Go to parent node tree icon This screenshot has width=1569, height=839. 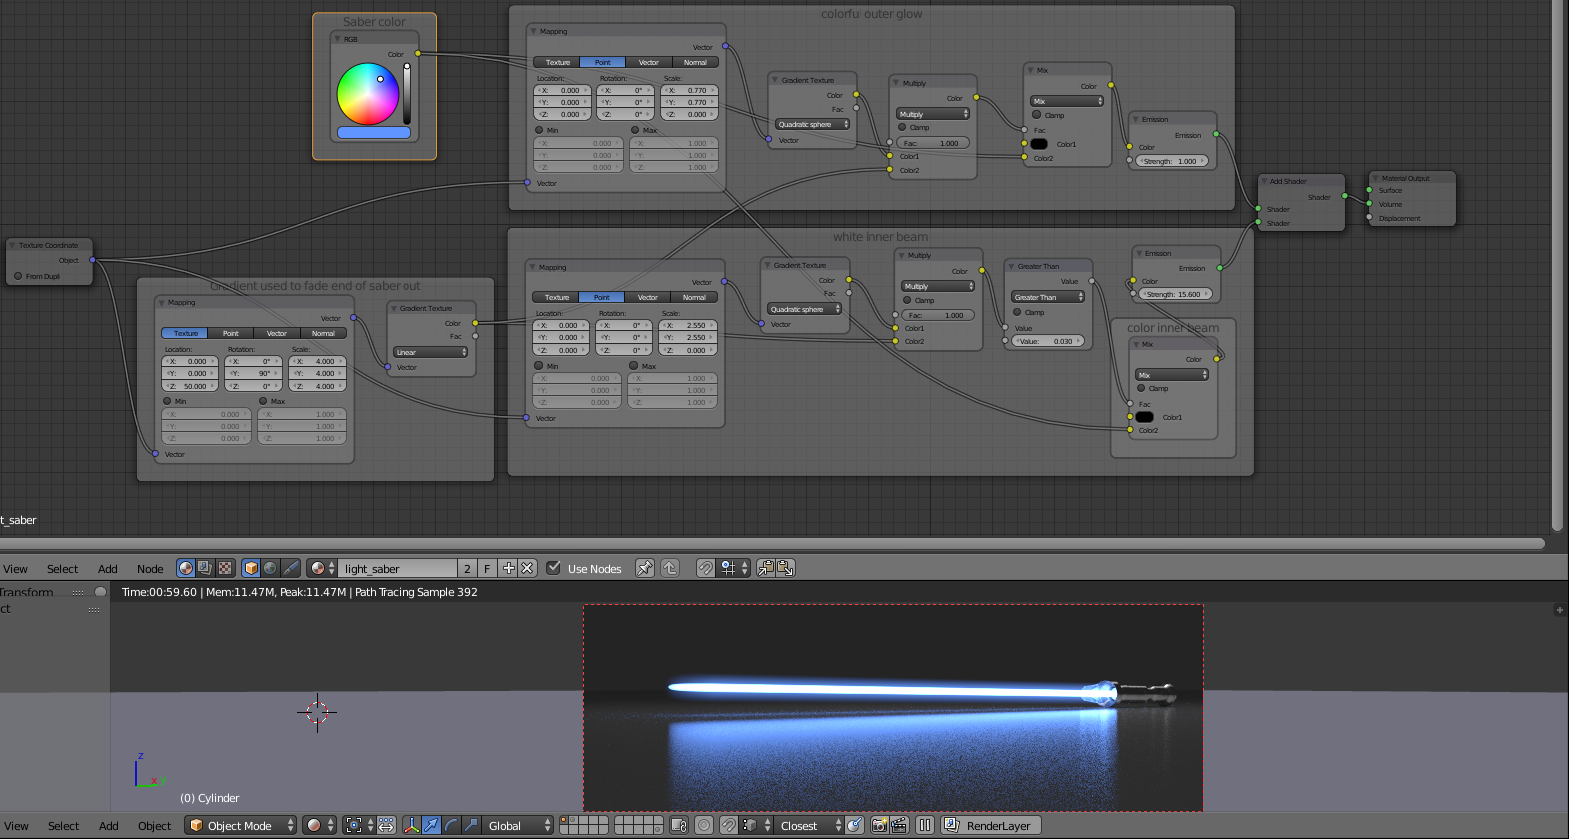[x=670, y=568]
